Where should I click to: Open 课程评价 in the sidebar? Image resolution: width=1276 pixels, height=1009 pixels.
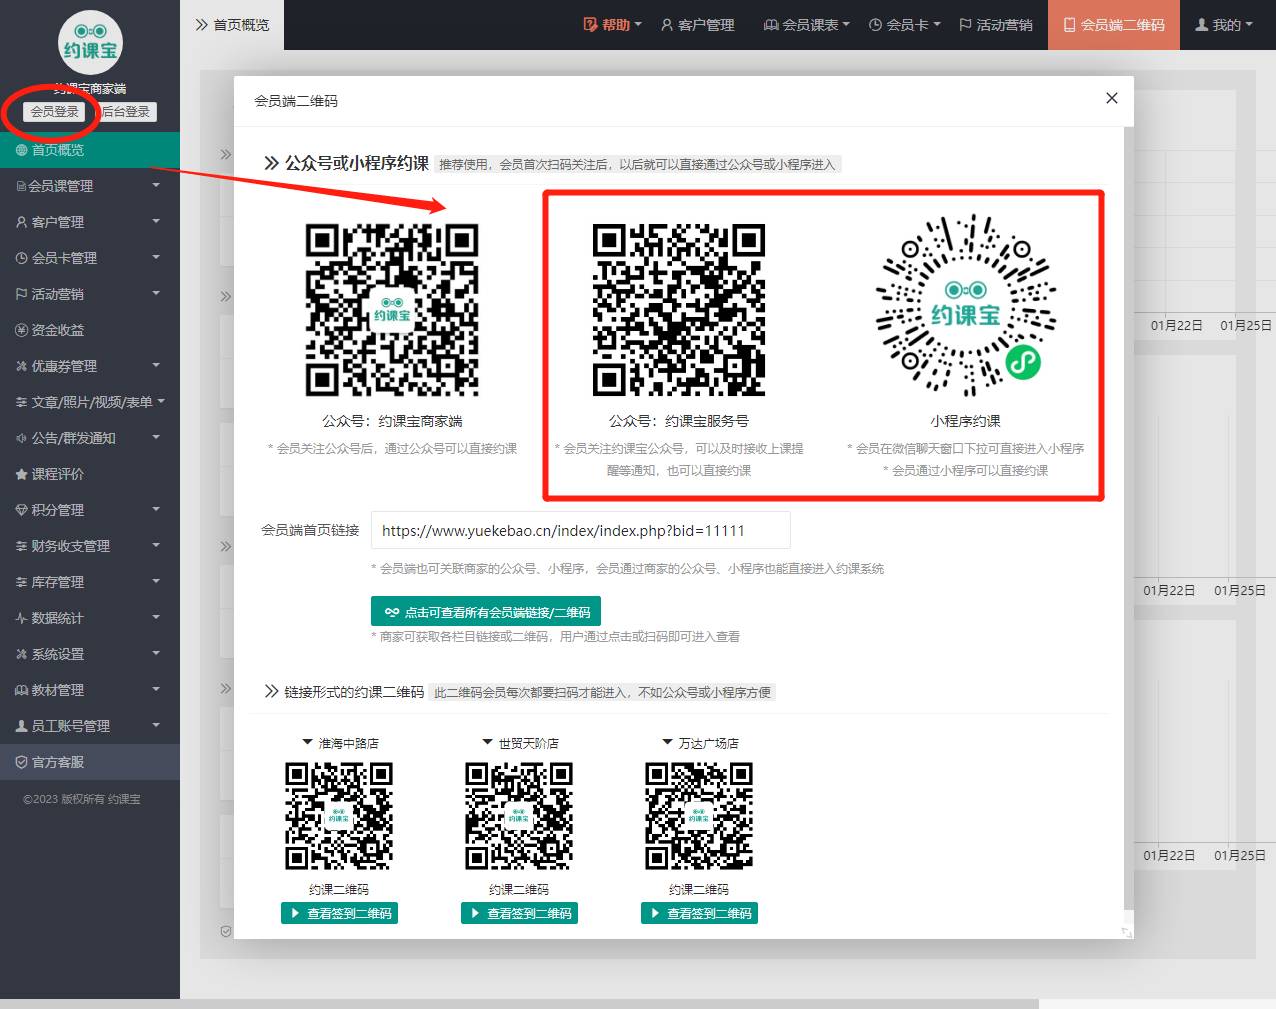pyautogui.click(x=90, y=474)
